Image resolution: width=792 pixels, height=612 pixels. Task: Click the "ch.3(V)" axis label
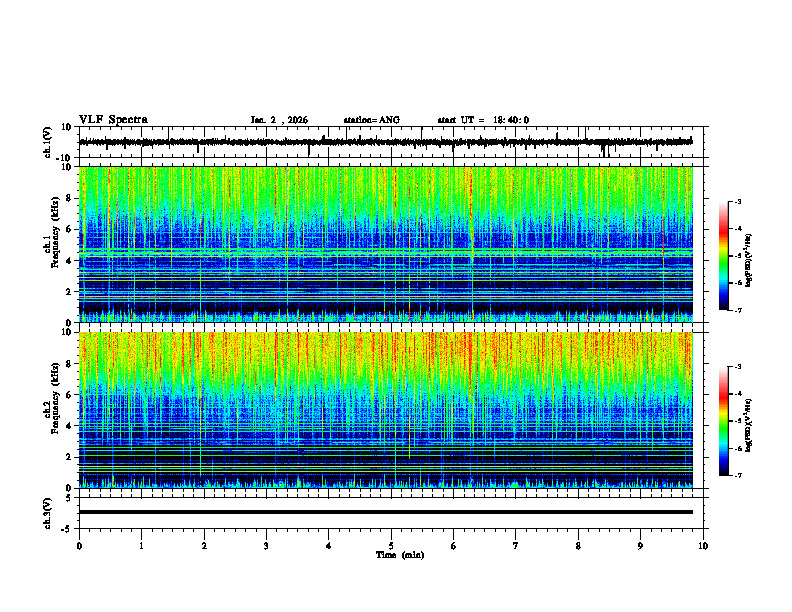click(x=48, y=513)
